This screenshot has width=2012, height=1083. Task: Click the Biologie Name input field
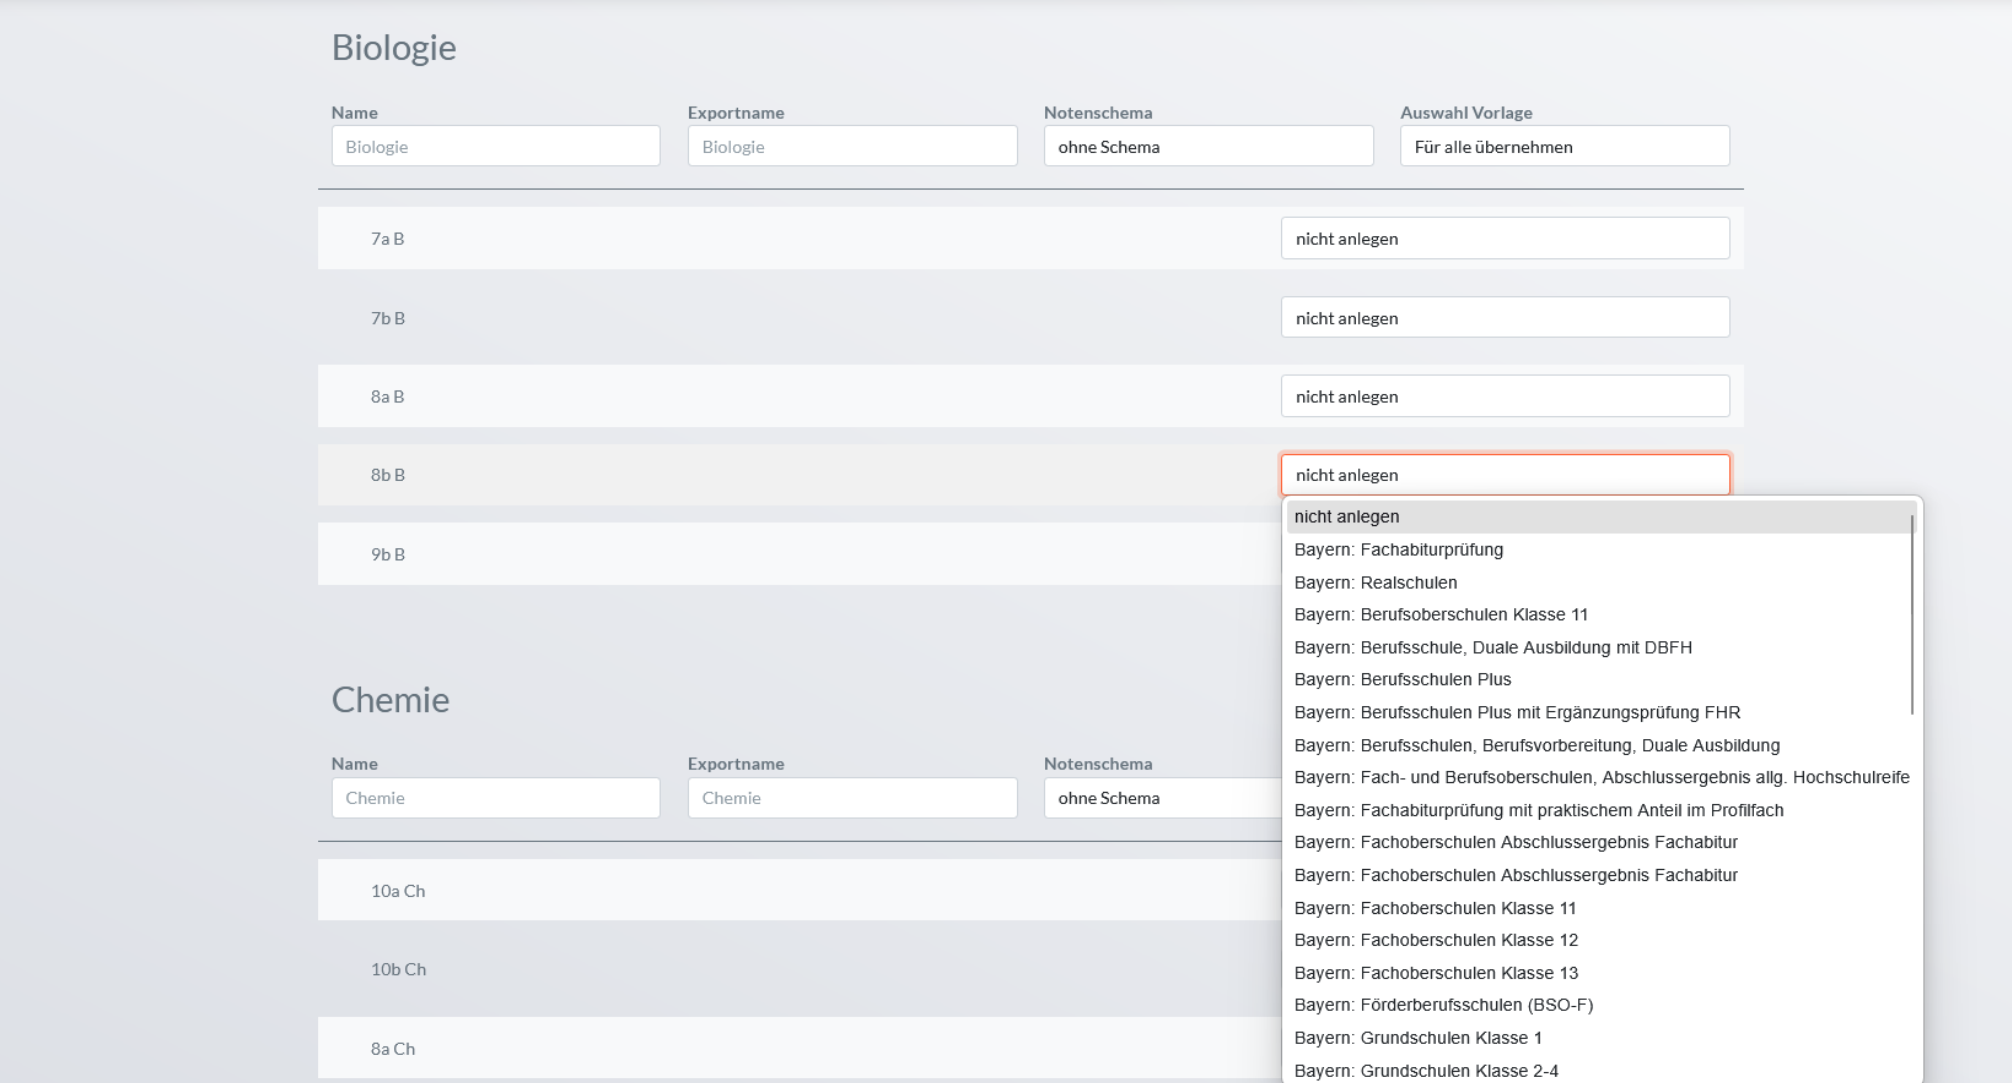(x=495, y=146)
